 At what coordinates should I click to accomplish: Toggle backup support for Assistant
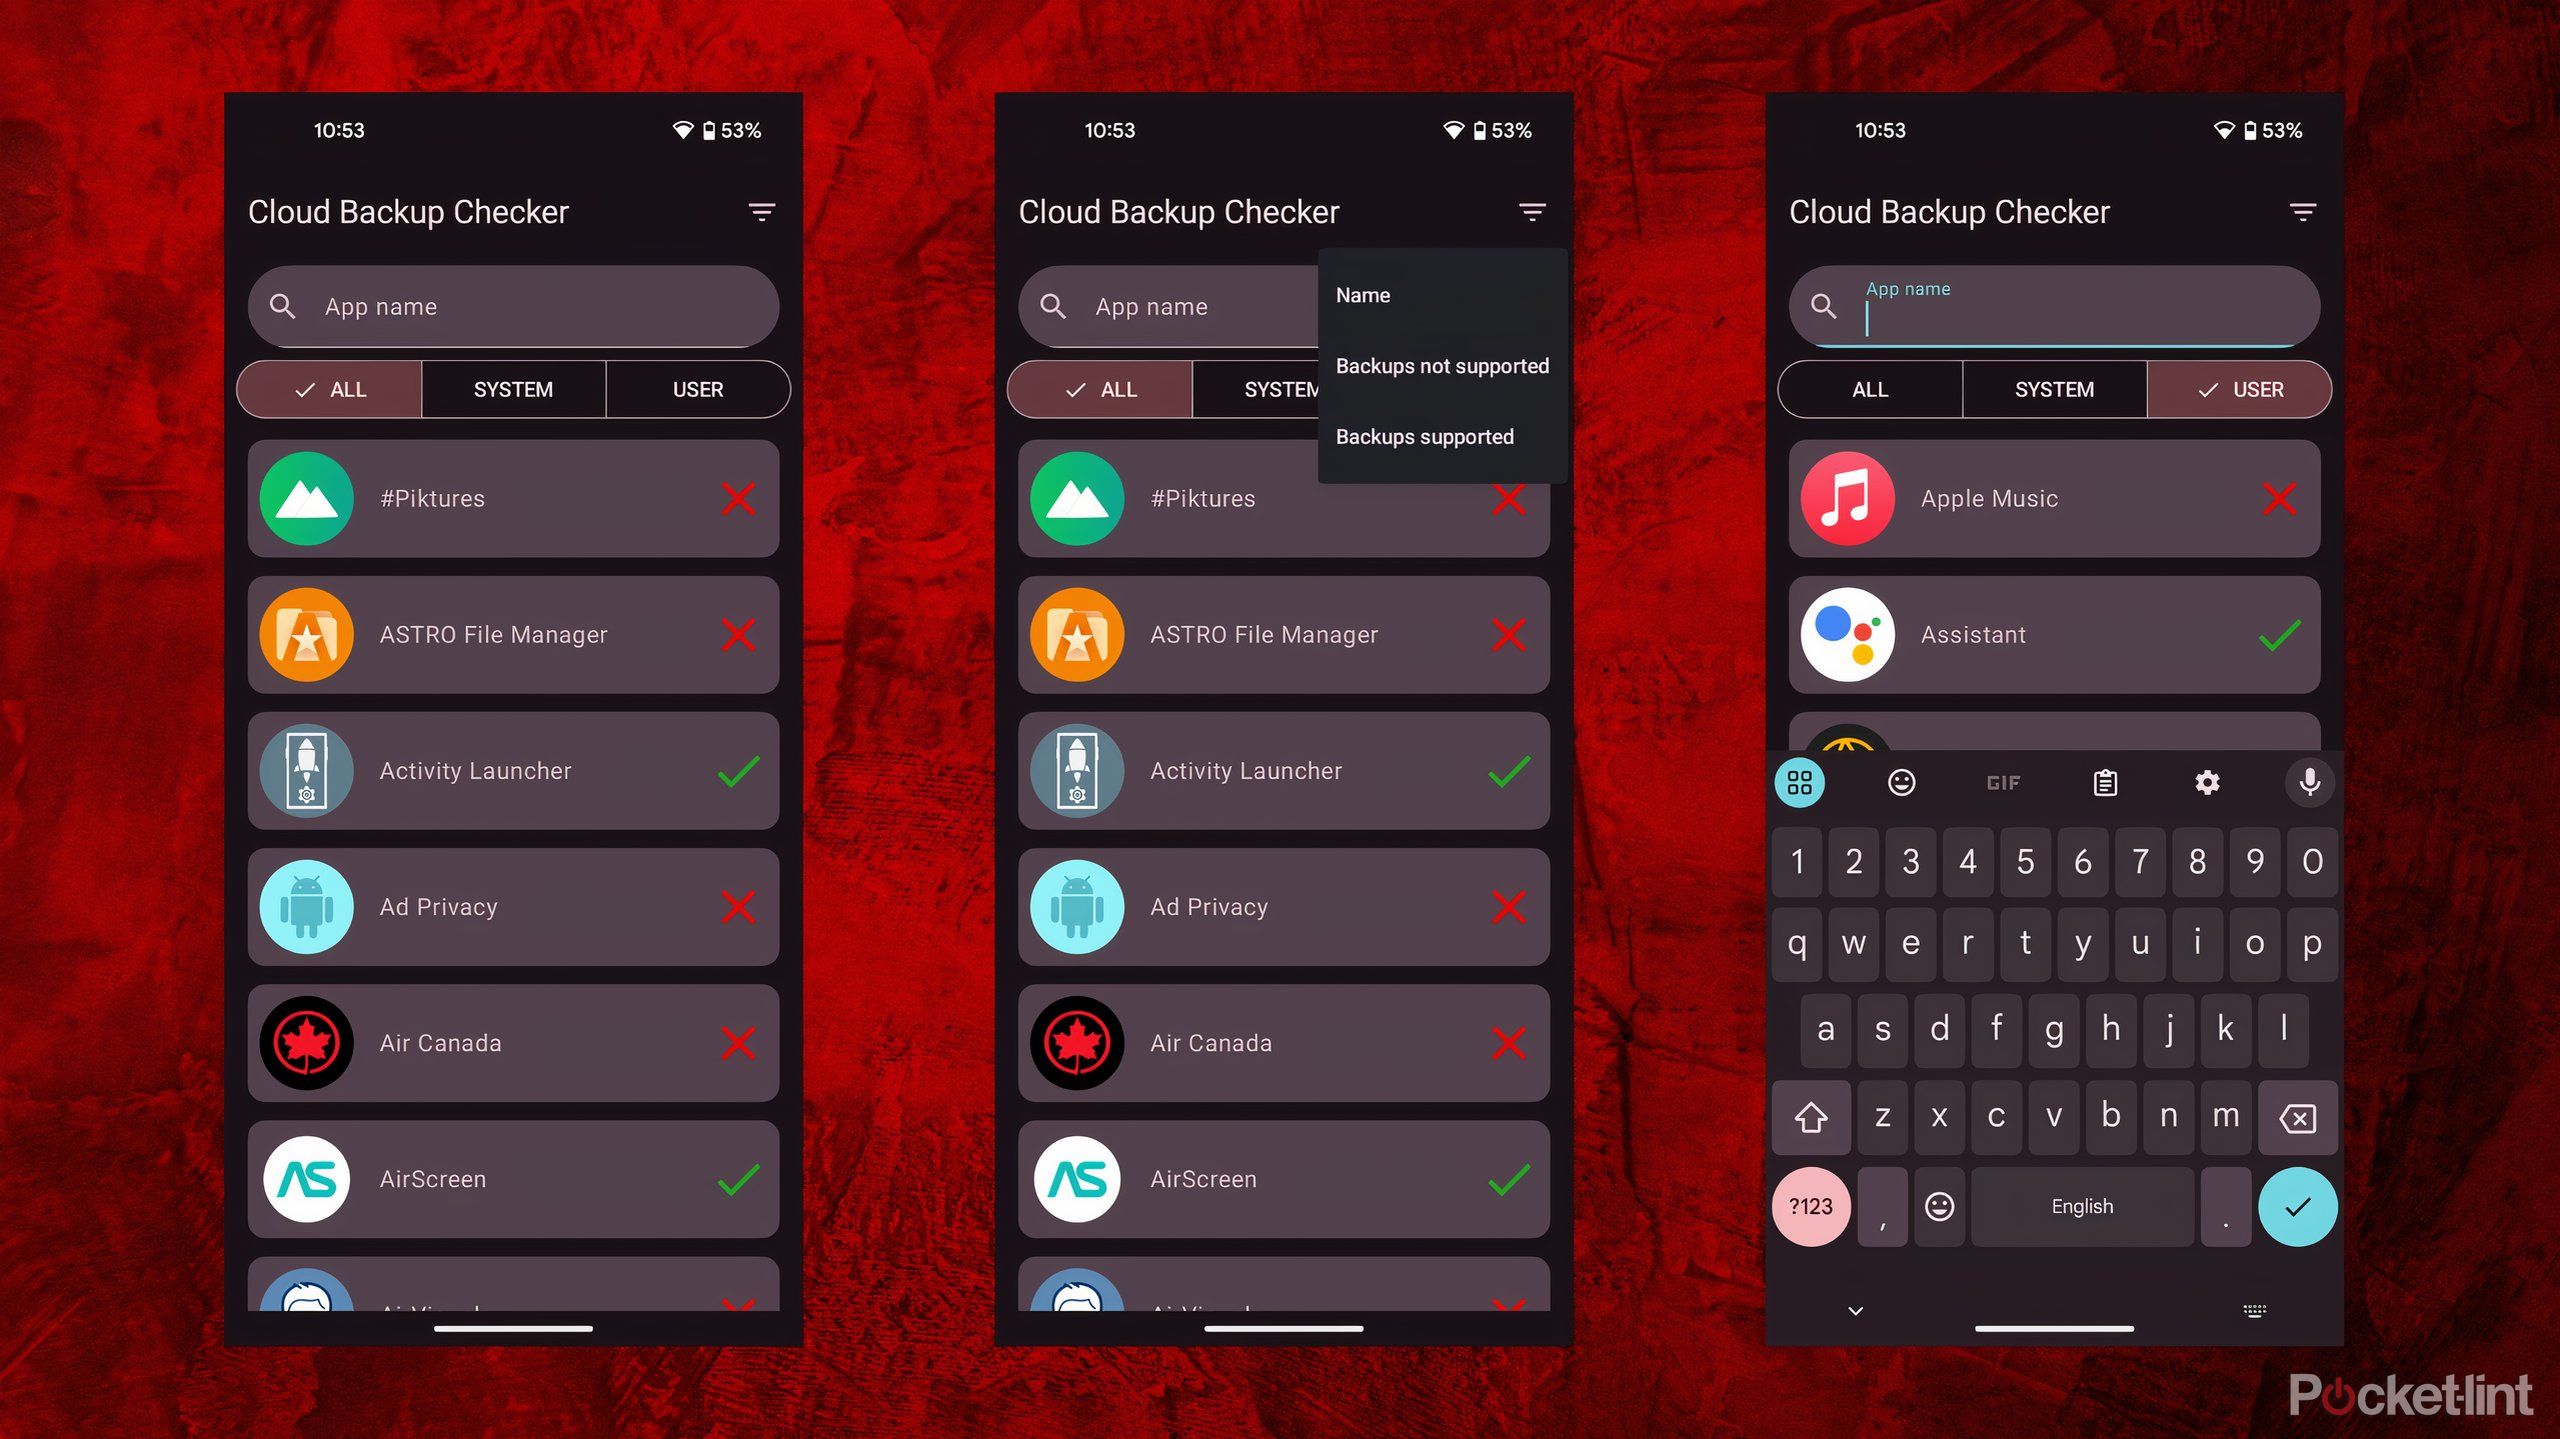(x=2280, y=633)
